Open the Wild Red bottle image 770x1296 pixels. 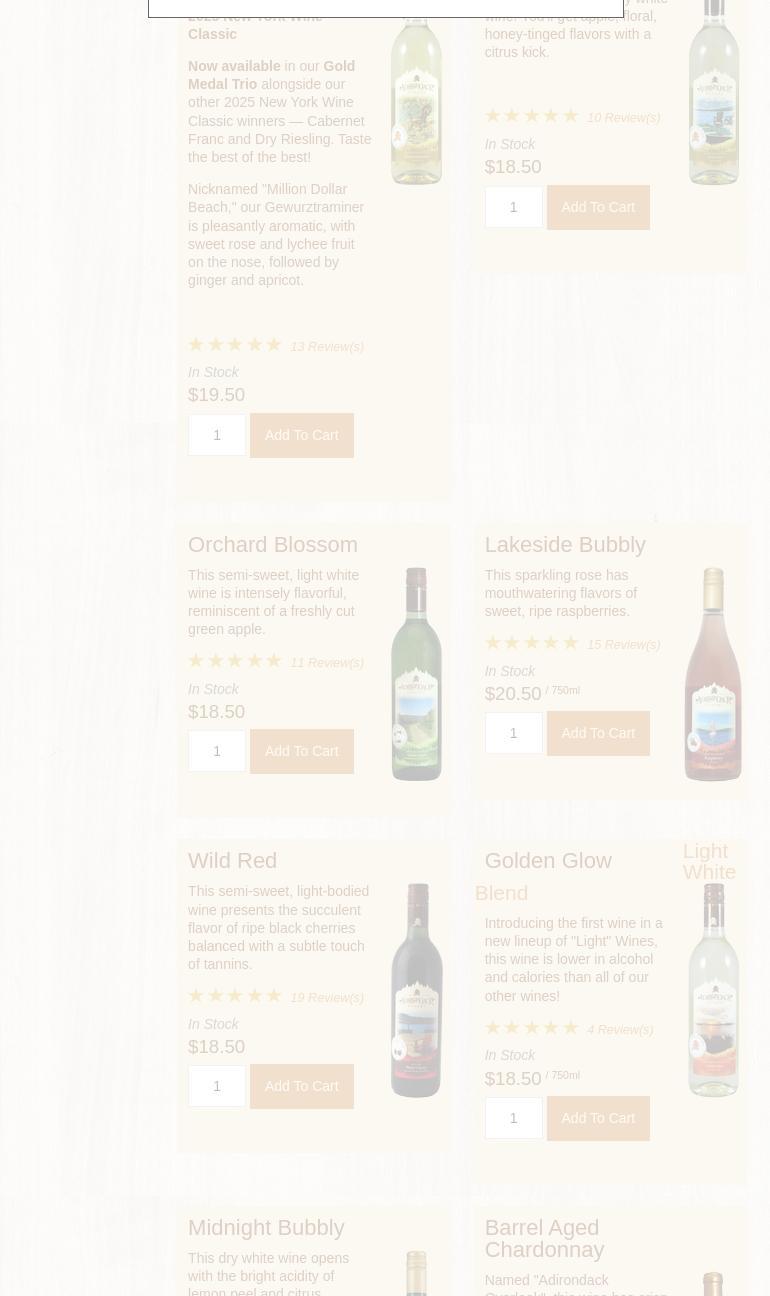[x=416, y=990]
